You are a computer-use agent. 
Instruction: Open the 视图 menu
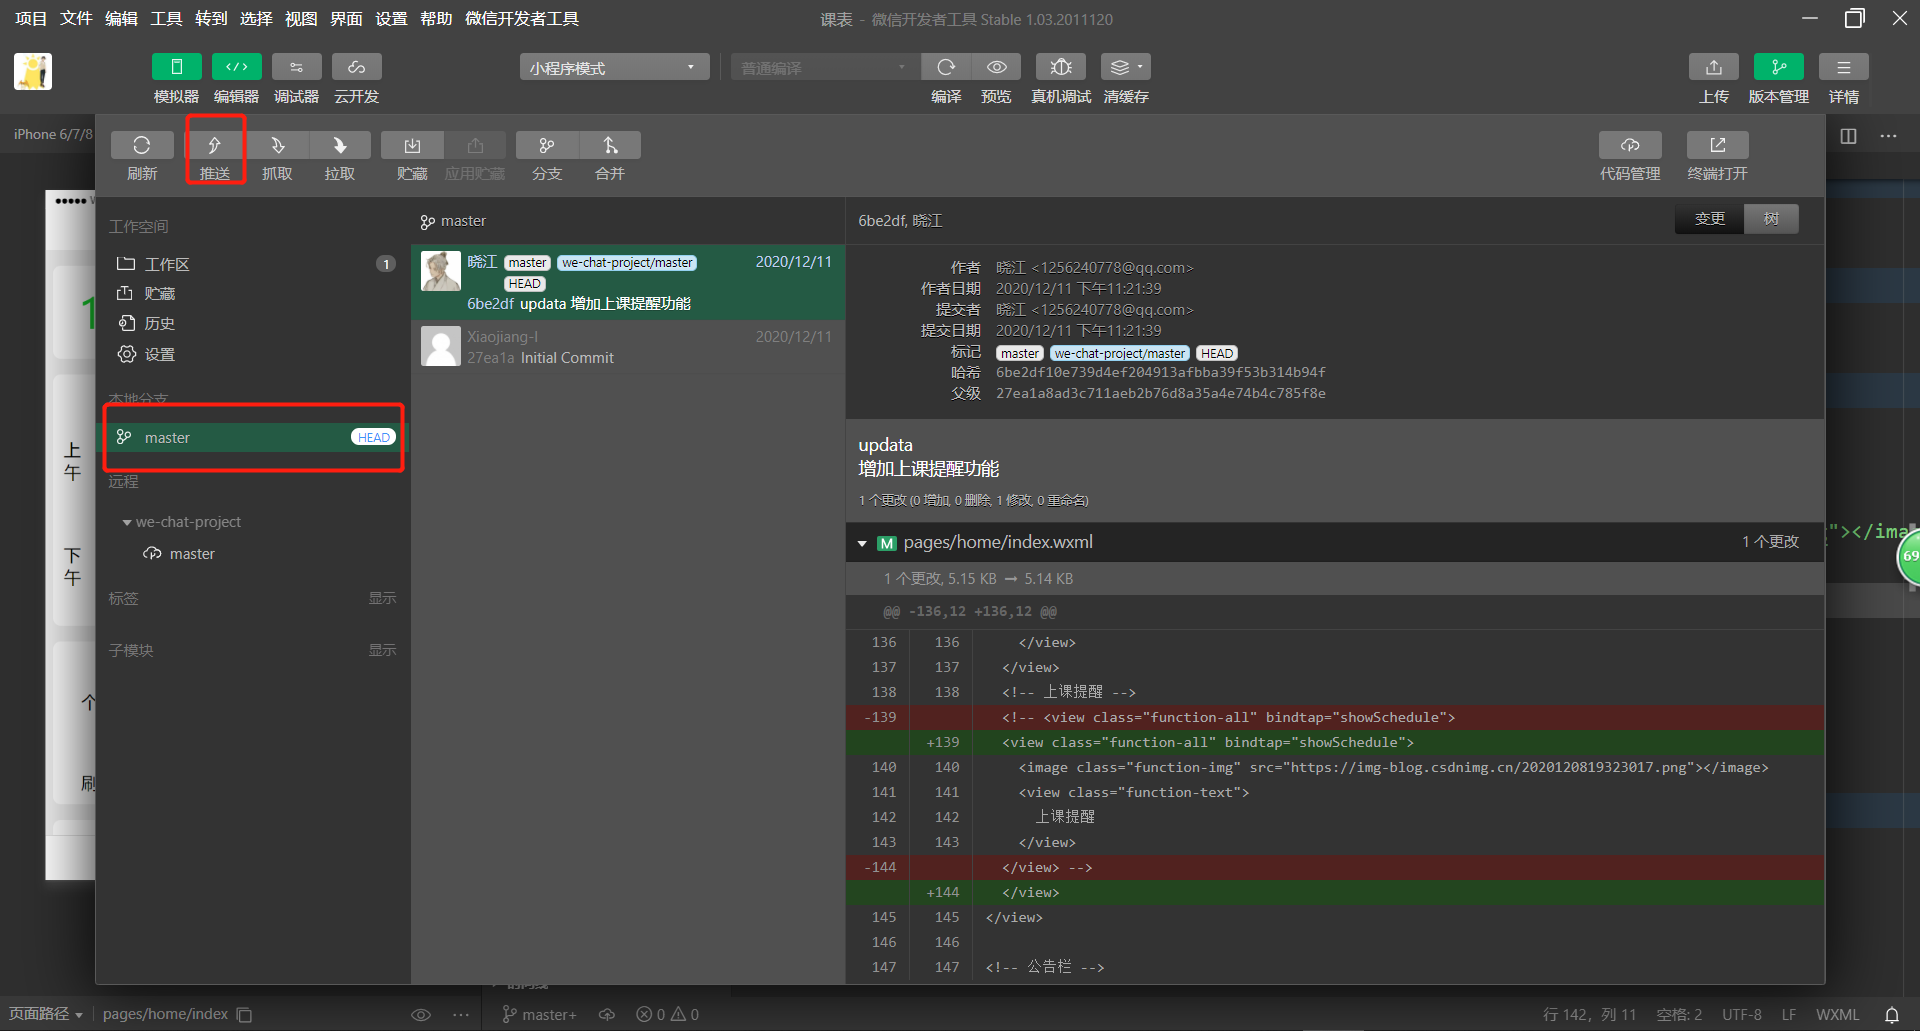point(301,19)
